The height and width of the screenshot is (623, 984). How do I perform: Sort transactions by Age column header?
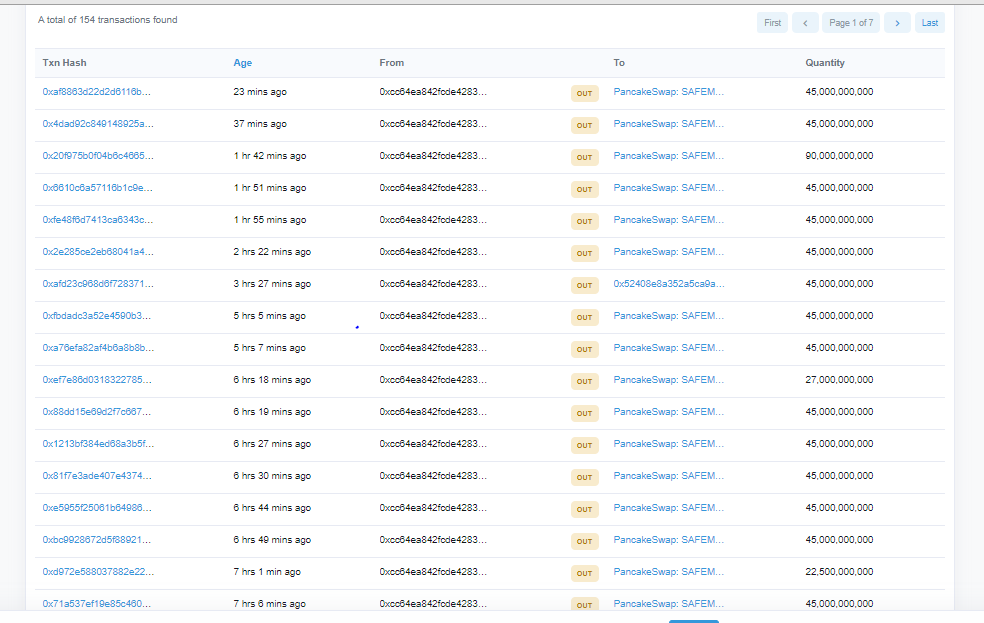[242, 63]
